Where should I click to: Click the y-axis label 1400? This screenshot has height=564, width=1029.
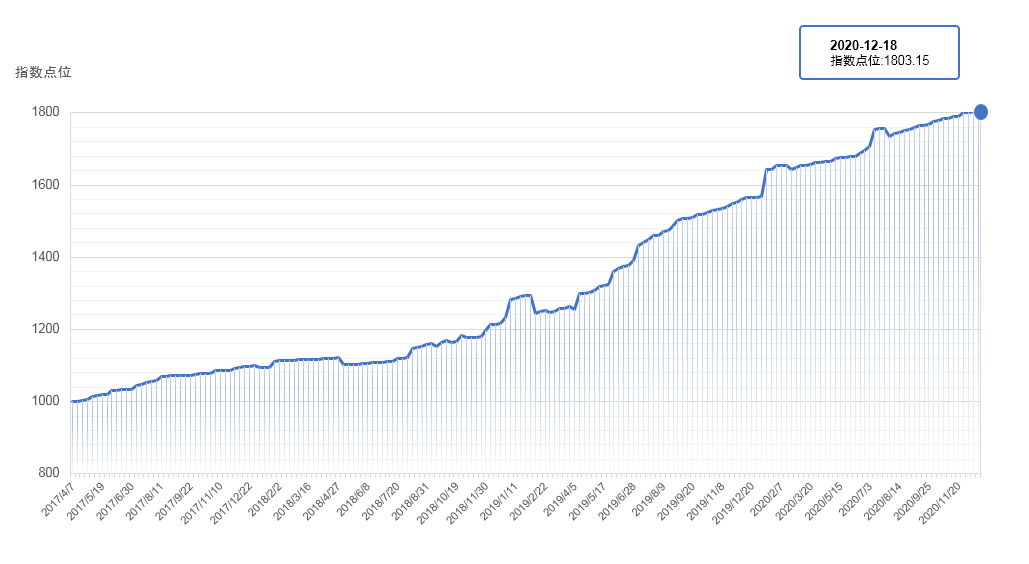(x=45, y=257)
